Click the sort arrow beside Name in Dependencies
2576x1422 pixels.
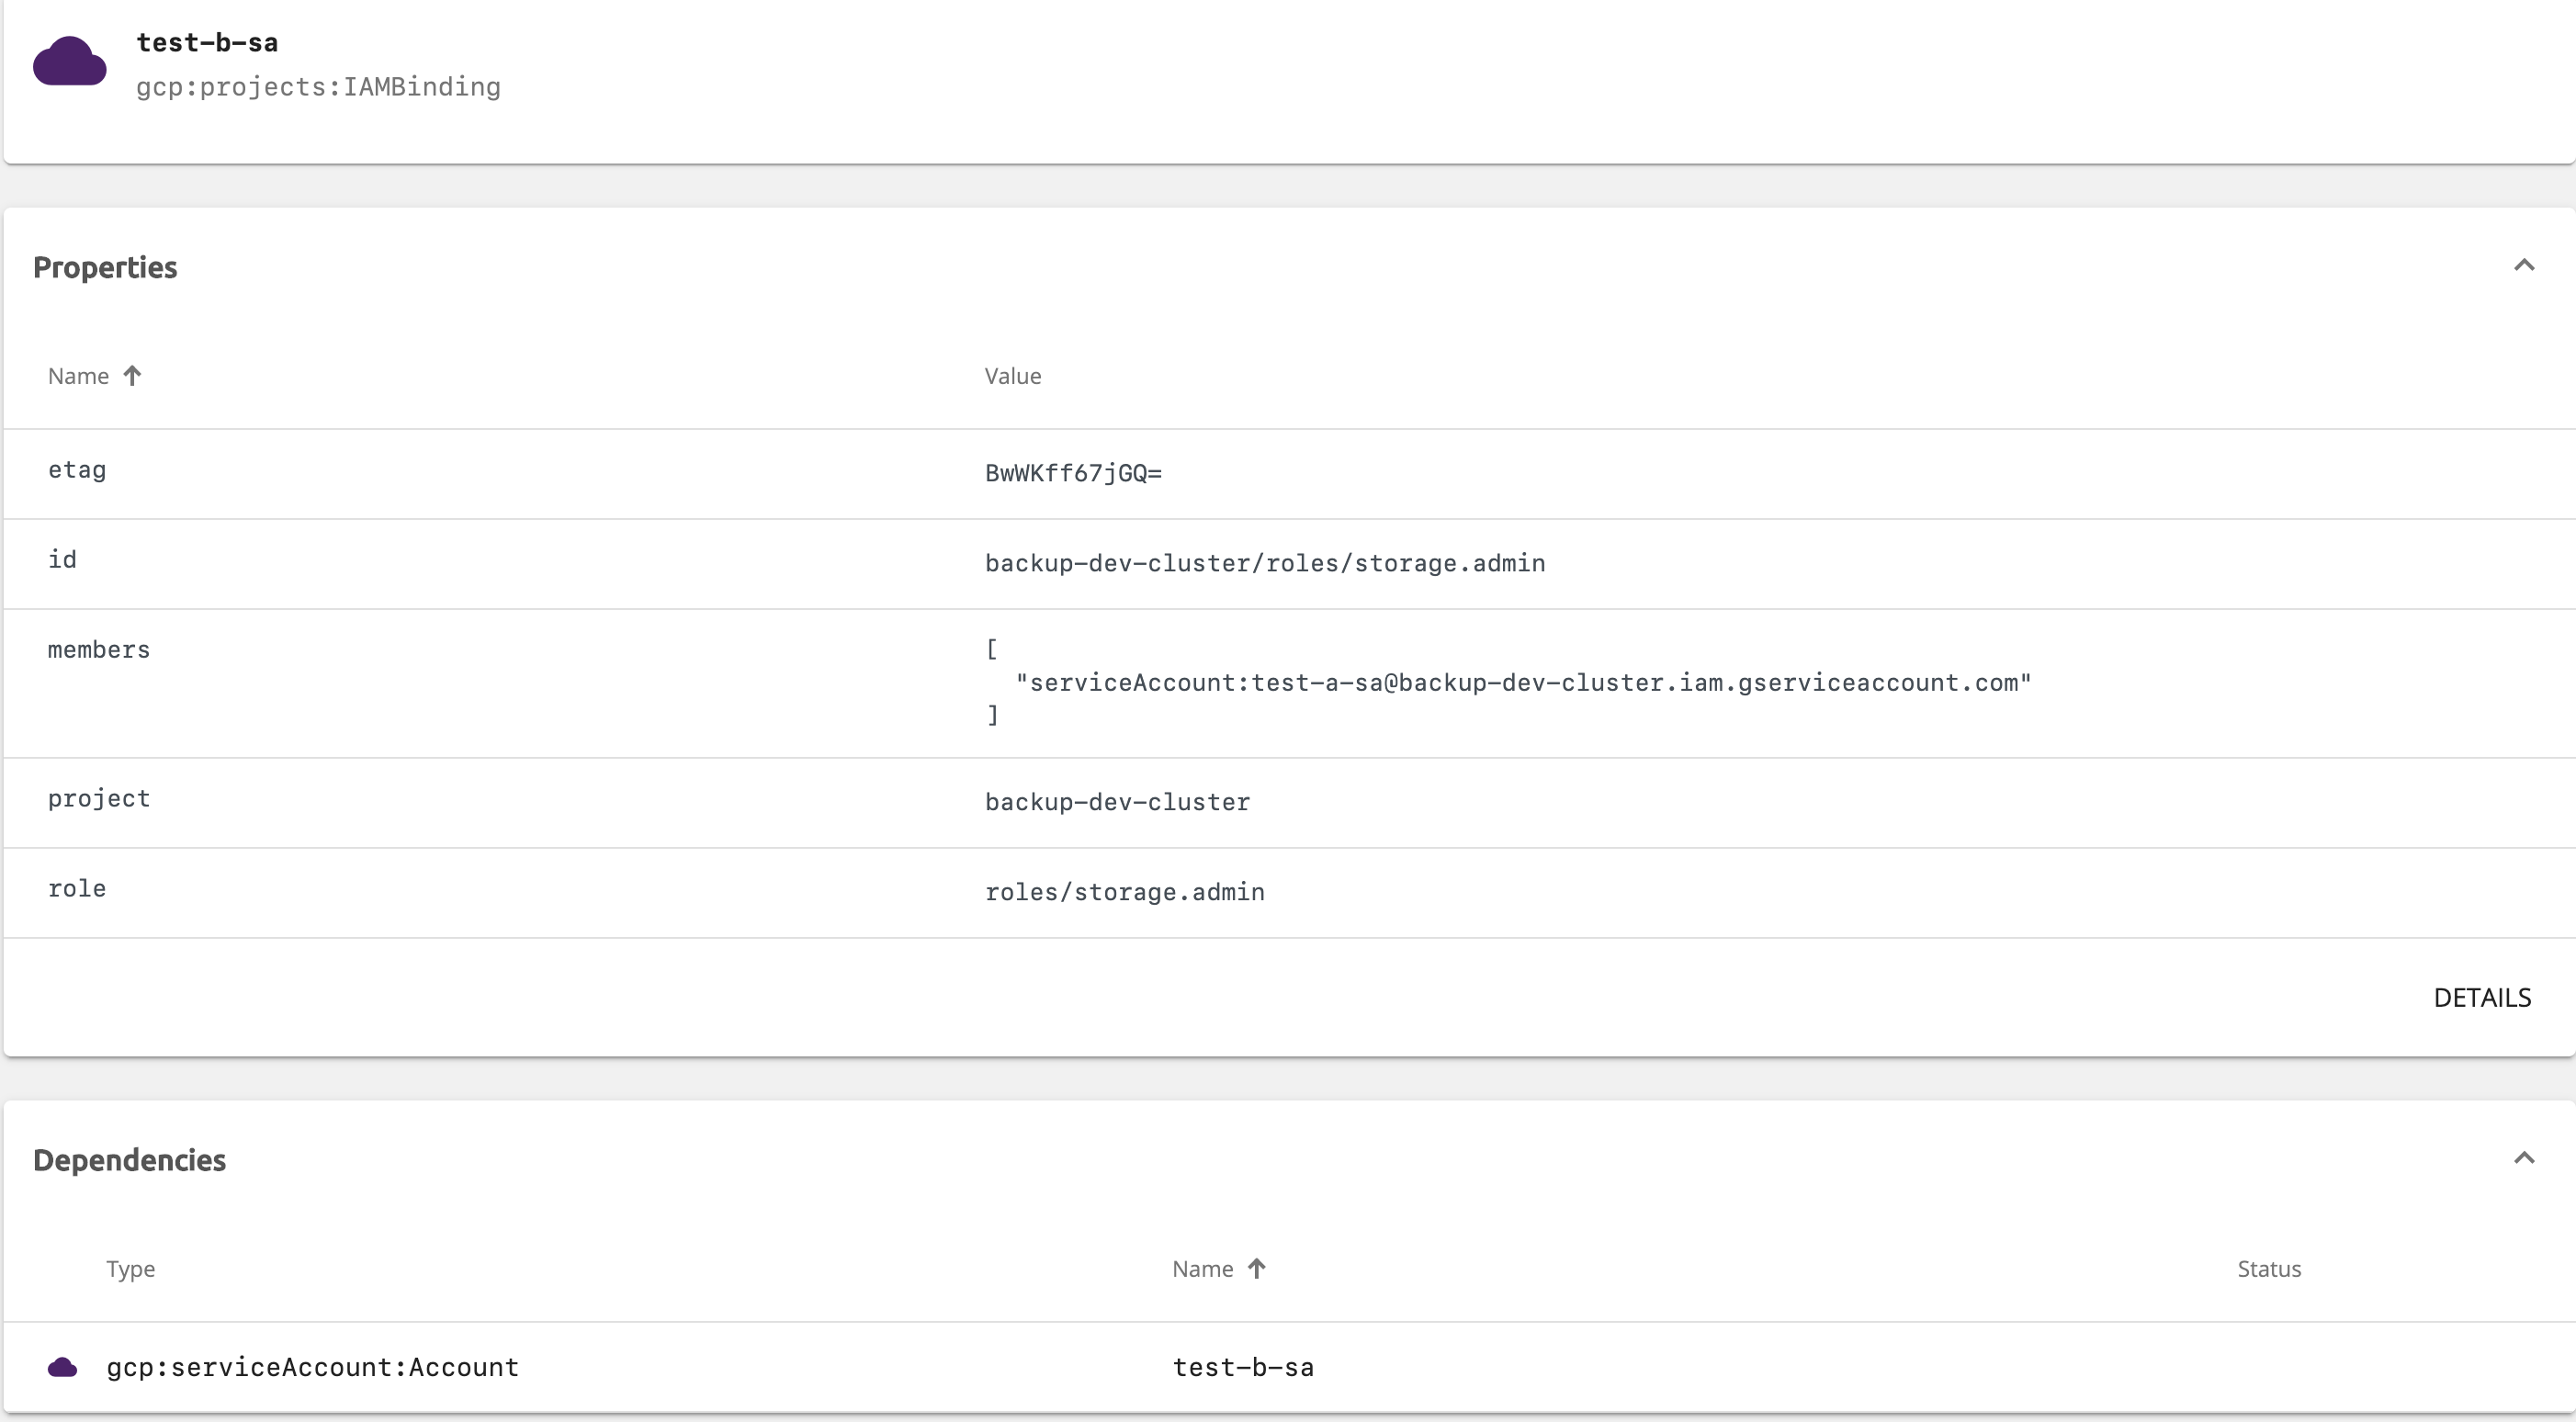1257,1268
